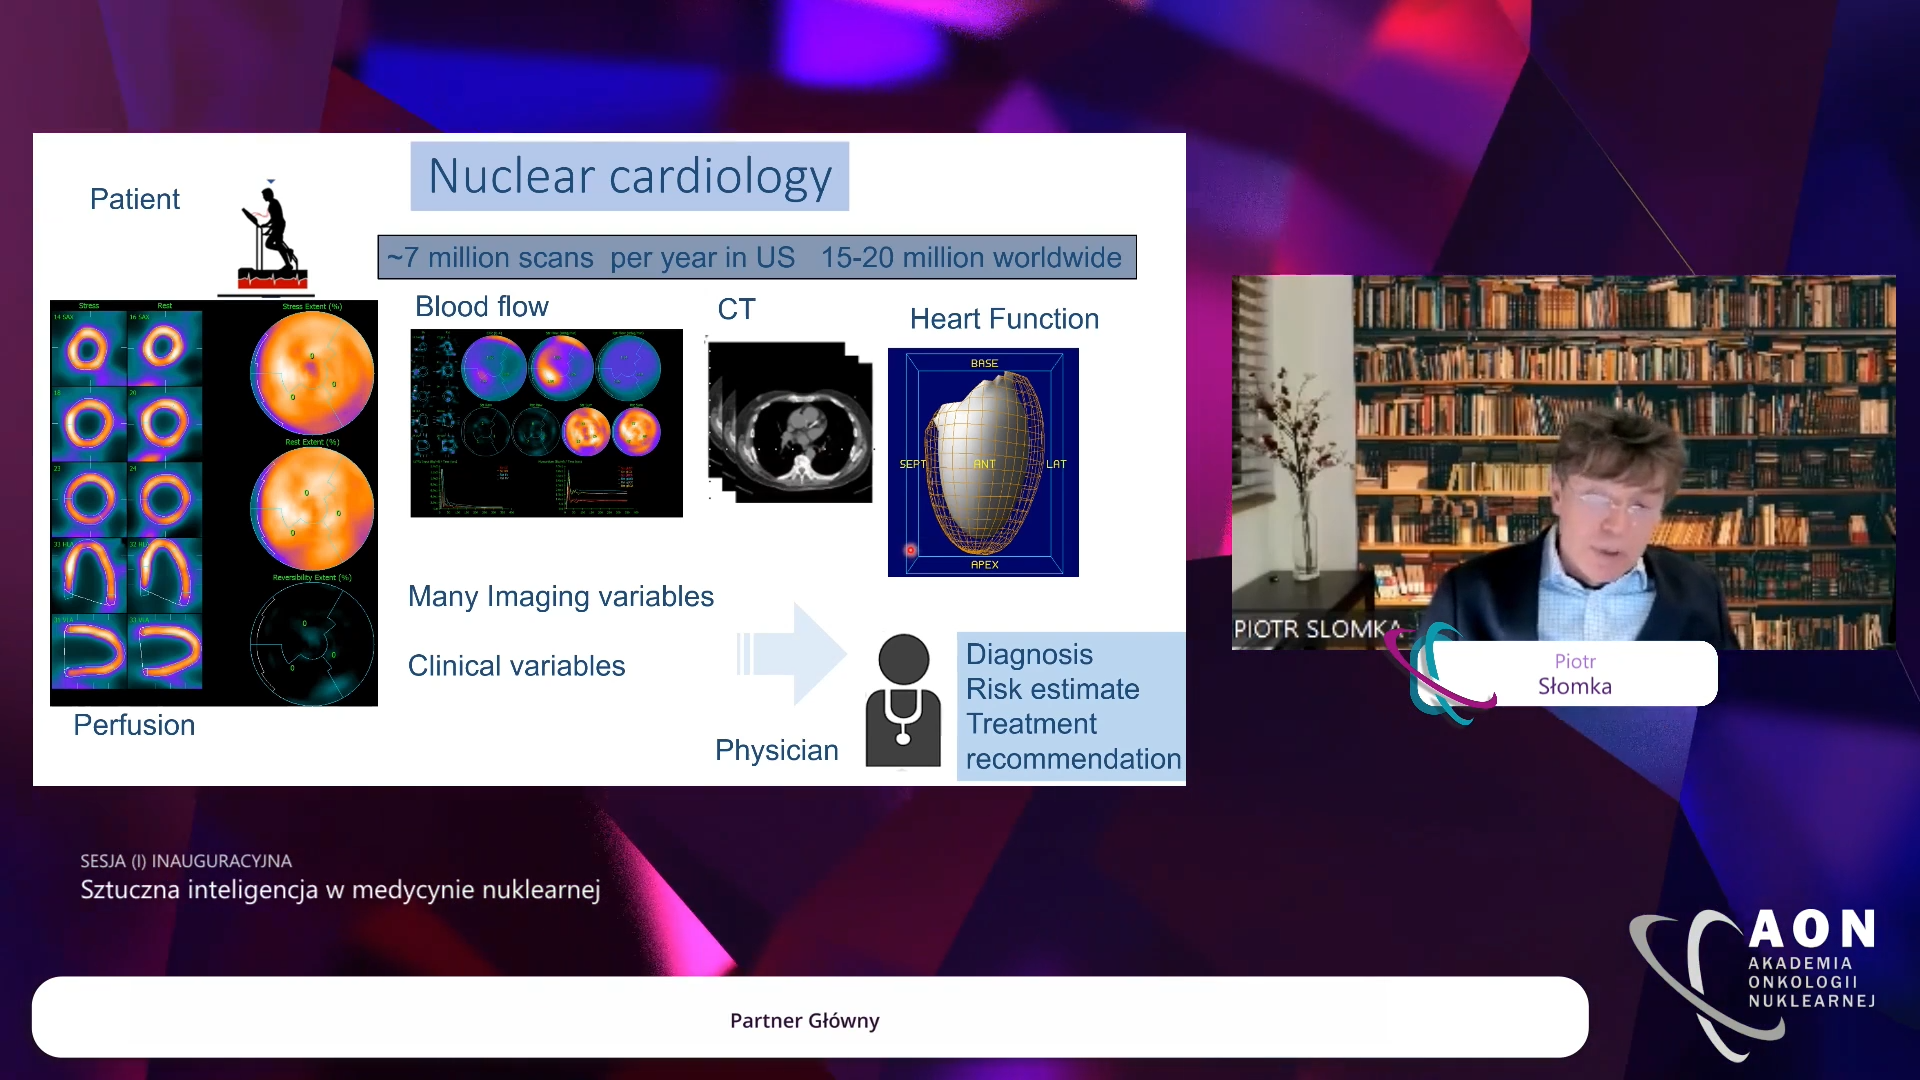Click the 'Partner Główny' banner
1920x1080 pixels.
coord(809,1018)
